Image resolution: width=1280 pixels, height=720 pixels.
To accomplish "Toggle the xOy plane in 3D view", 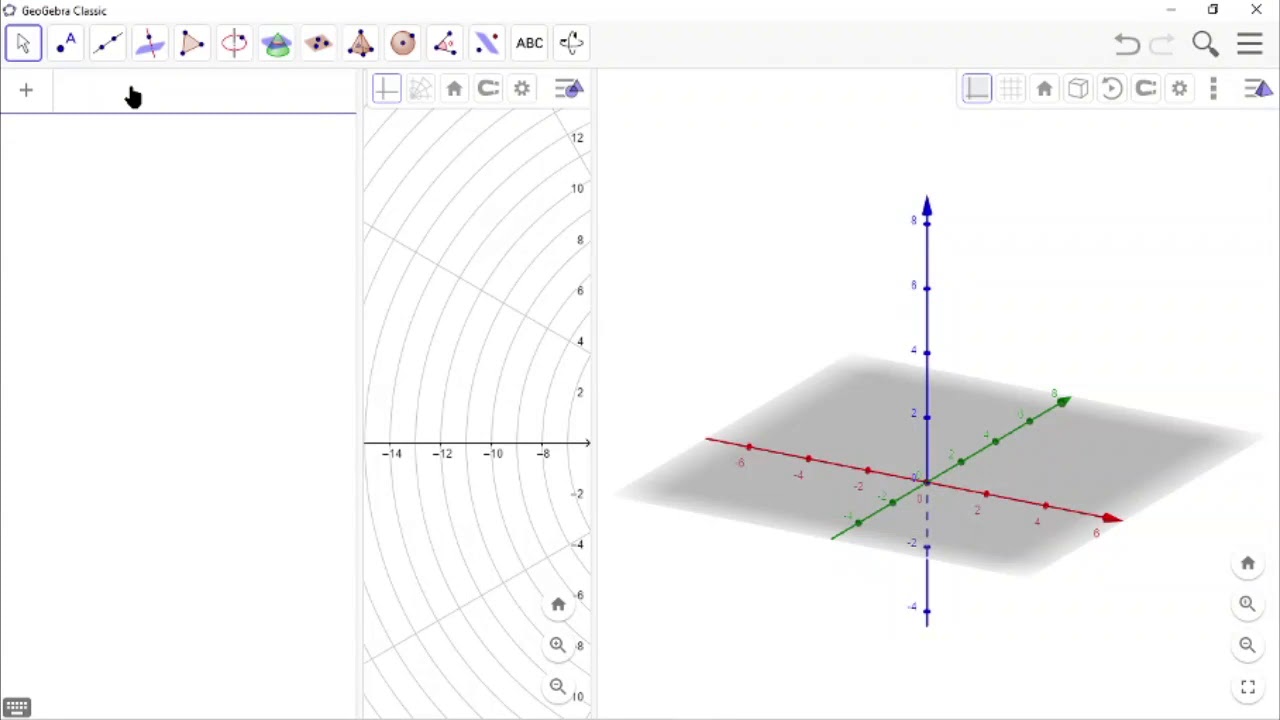I will coord(977,89).
